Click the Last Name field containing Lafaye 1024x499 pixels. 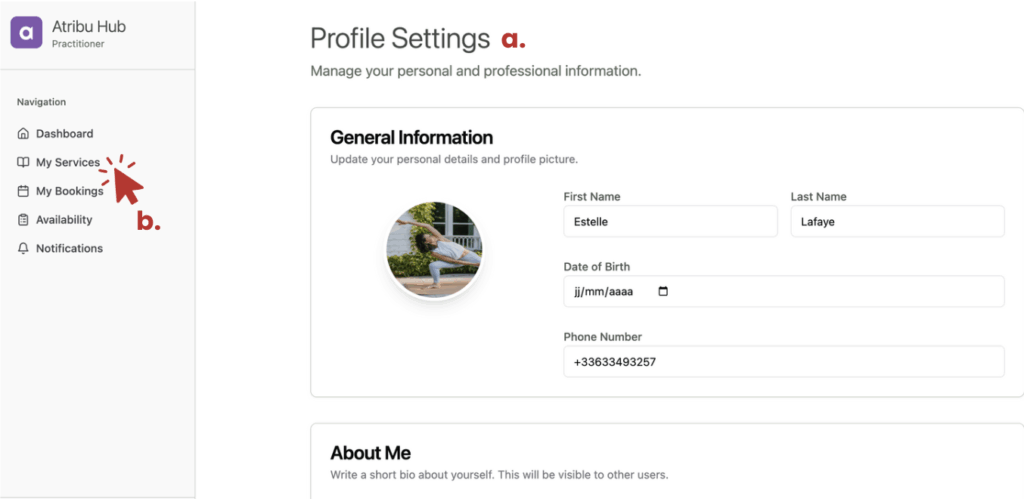tap(897, 222)
